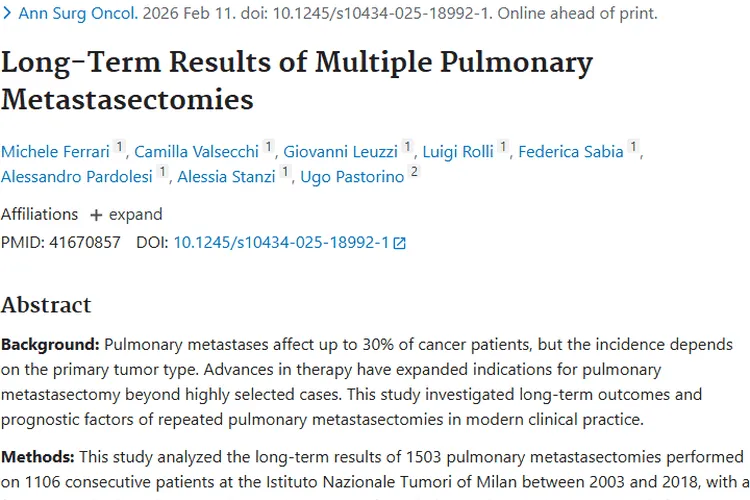Open author Michele Ferrari's link
750x500 pixels.
coord(55,151)
